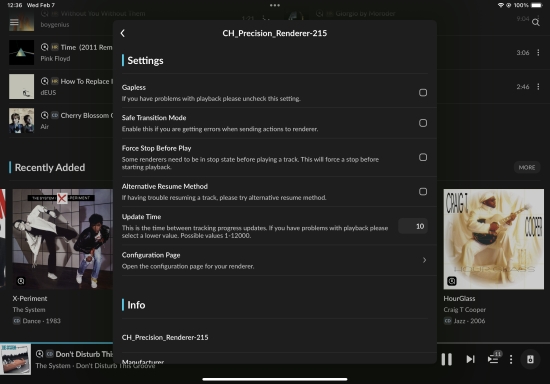The image size is (550, 384).
Task: Click the Don't Disturb This Groove title
Action: pyautogui.click(x=84, y=354)
